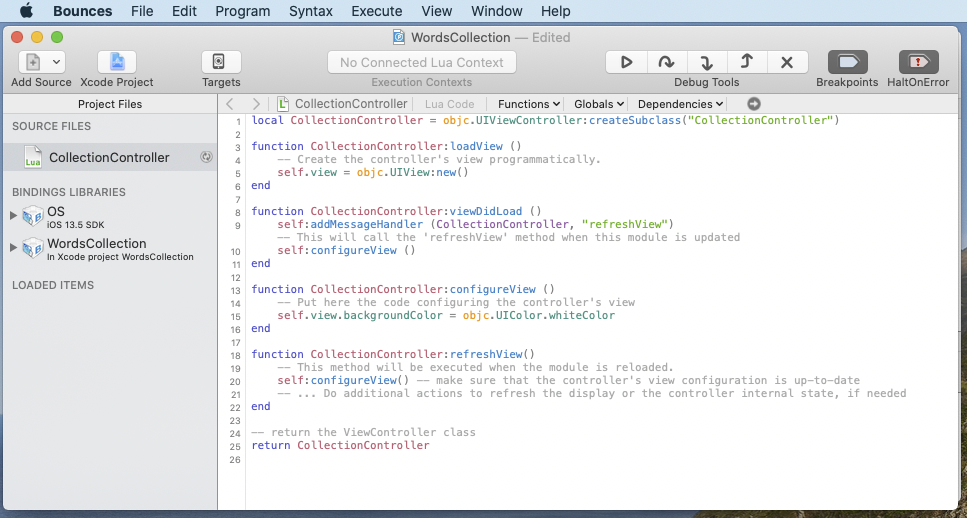Screen dimensions: 967x518
Task: Click the Lua file icon next to CollectionController
Action: (x=33, y=157)
